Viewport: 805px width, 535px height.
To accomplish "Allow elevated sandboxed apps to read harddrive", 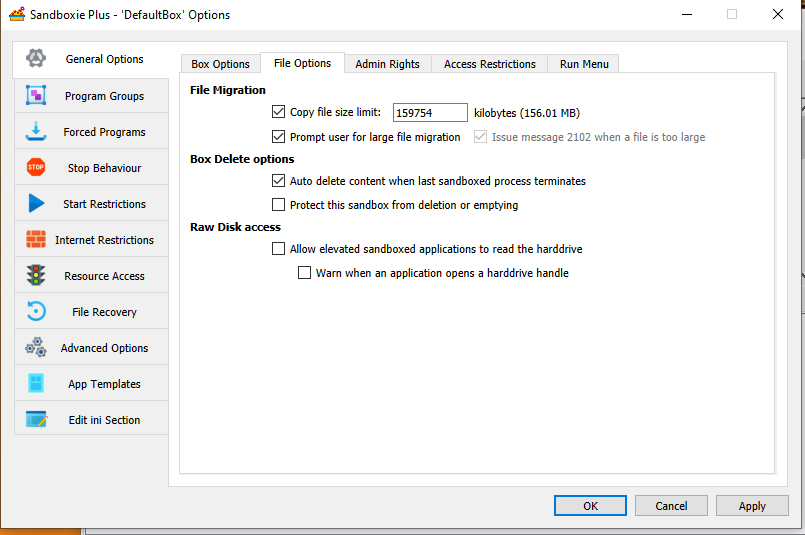I will click(278, 249).
